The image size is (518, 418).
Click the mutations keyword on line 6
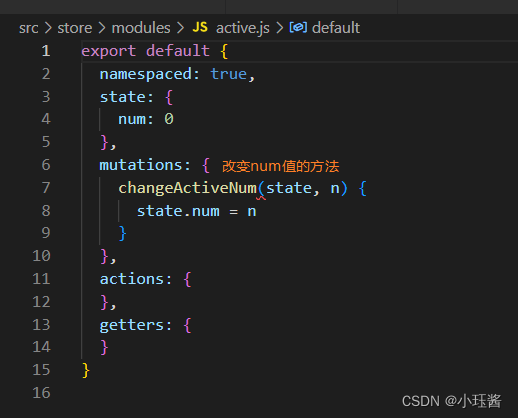[x=141, y=165]
